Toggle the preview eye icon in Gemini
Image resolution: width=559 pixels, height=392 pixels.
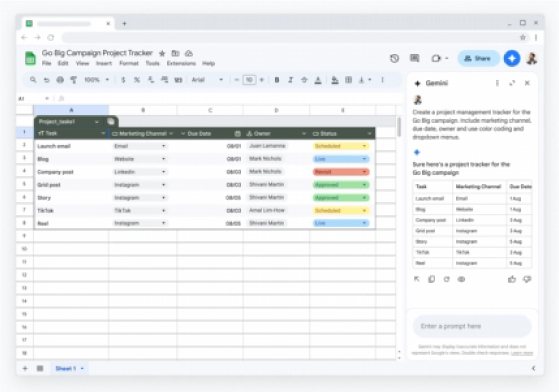point(461,279)
